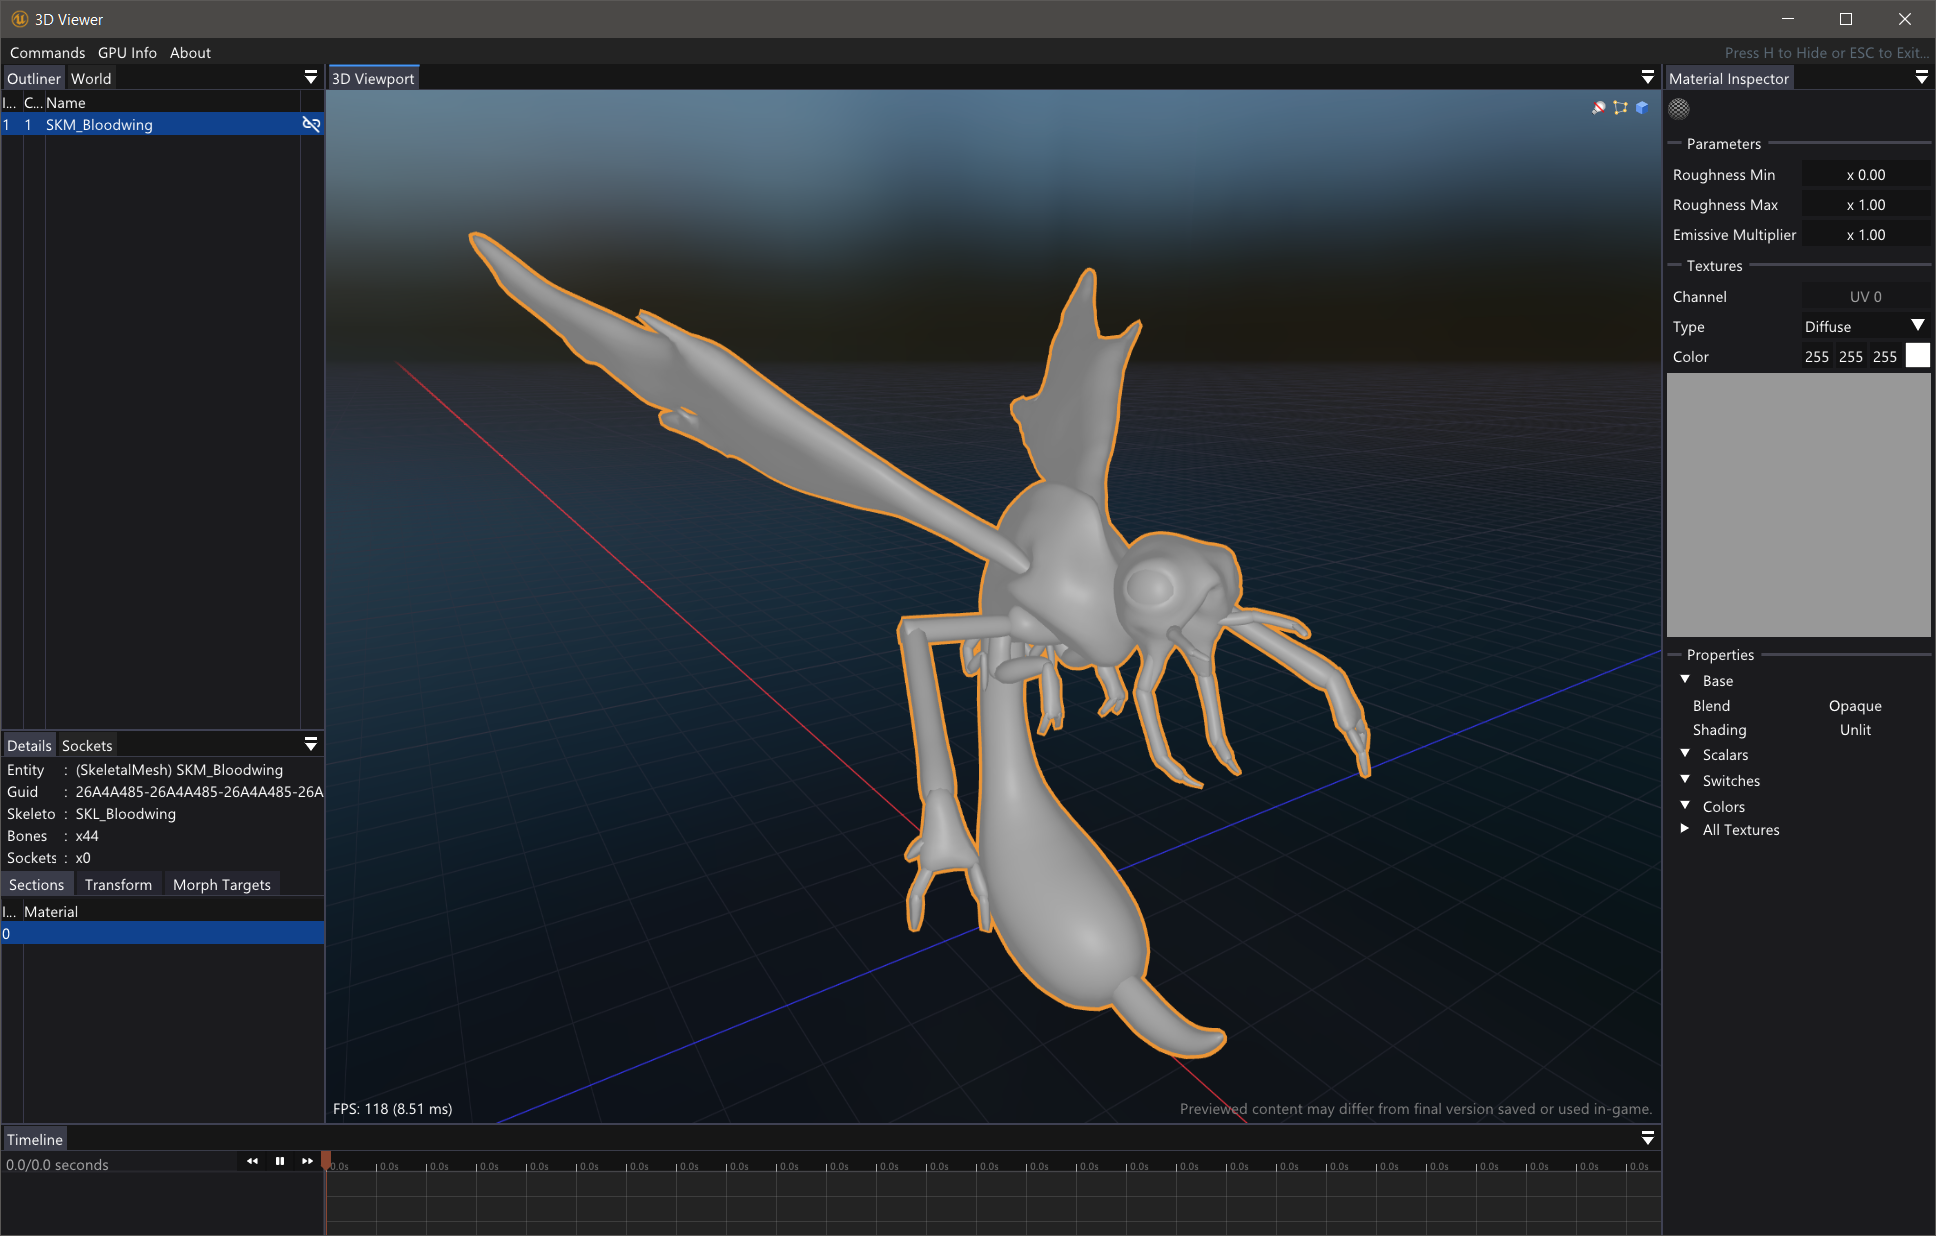Open the Commands menu
1936x1236 pixels.
47,52
